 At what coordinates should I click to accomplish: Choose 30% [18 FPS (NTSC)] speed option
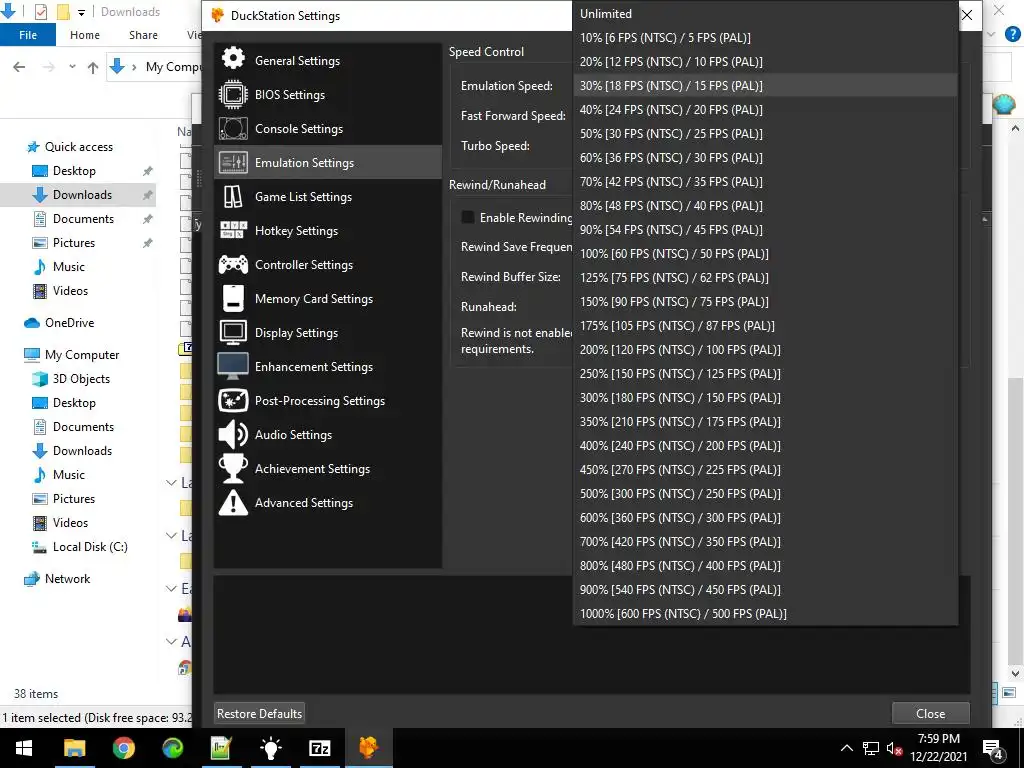tap(765, 86)
